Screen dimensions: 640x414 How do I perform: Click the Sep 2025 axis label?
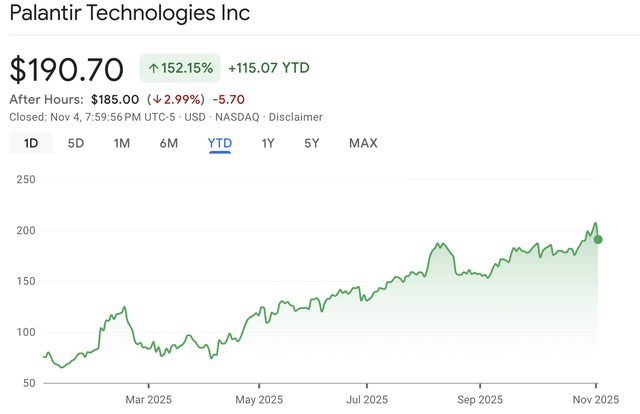(477, 400)
